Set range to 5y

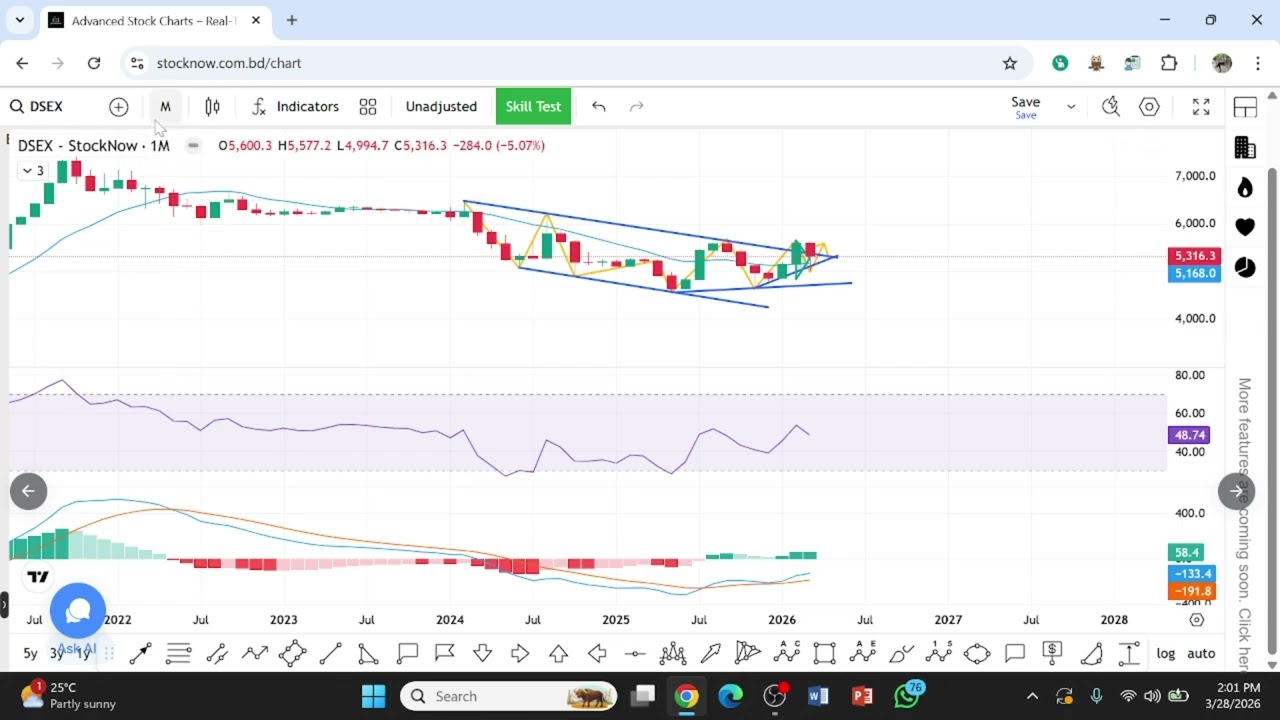[30, 653]
